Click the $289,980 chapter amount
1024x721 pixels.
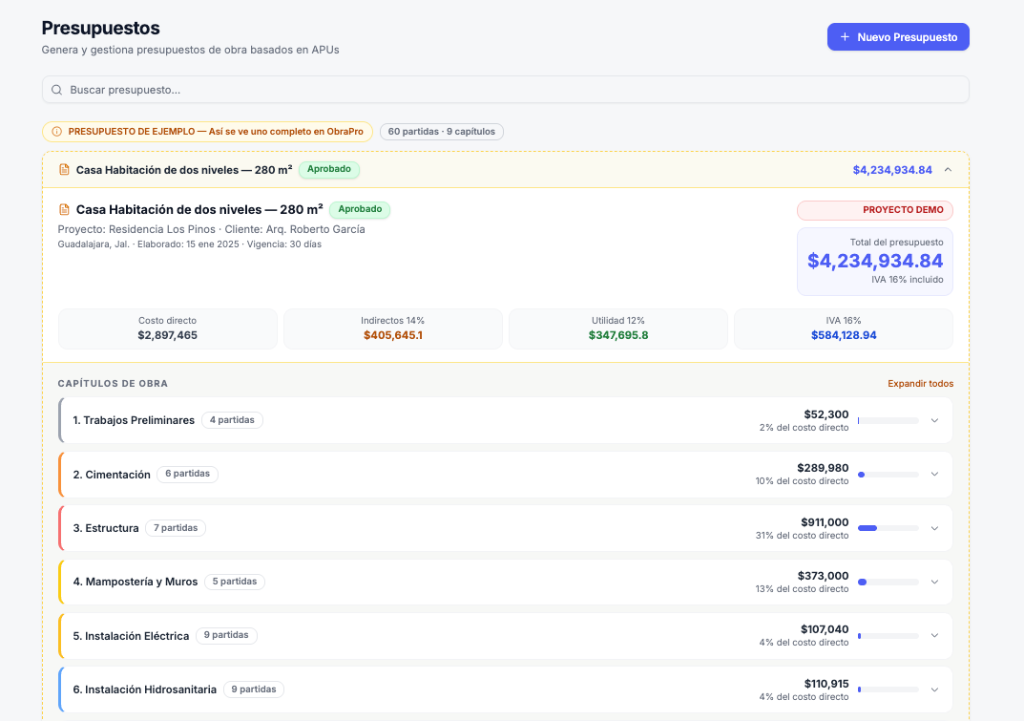pyautogui.click(x=823, y=468)
